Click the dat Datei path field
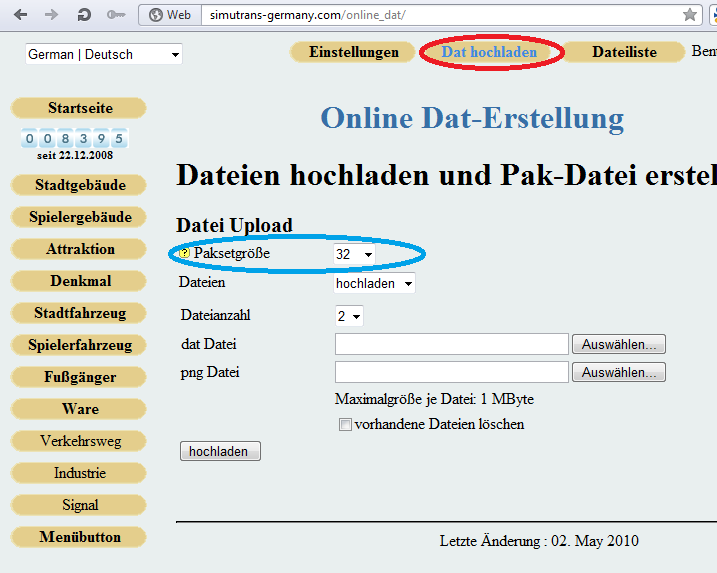The width and height of the screenshot is (717, 573). point(451,344)
